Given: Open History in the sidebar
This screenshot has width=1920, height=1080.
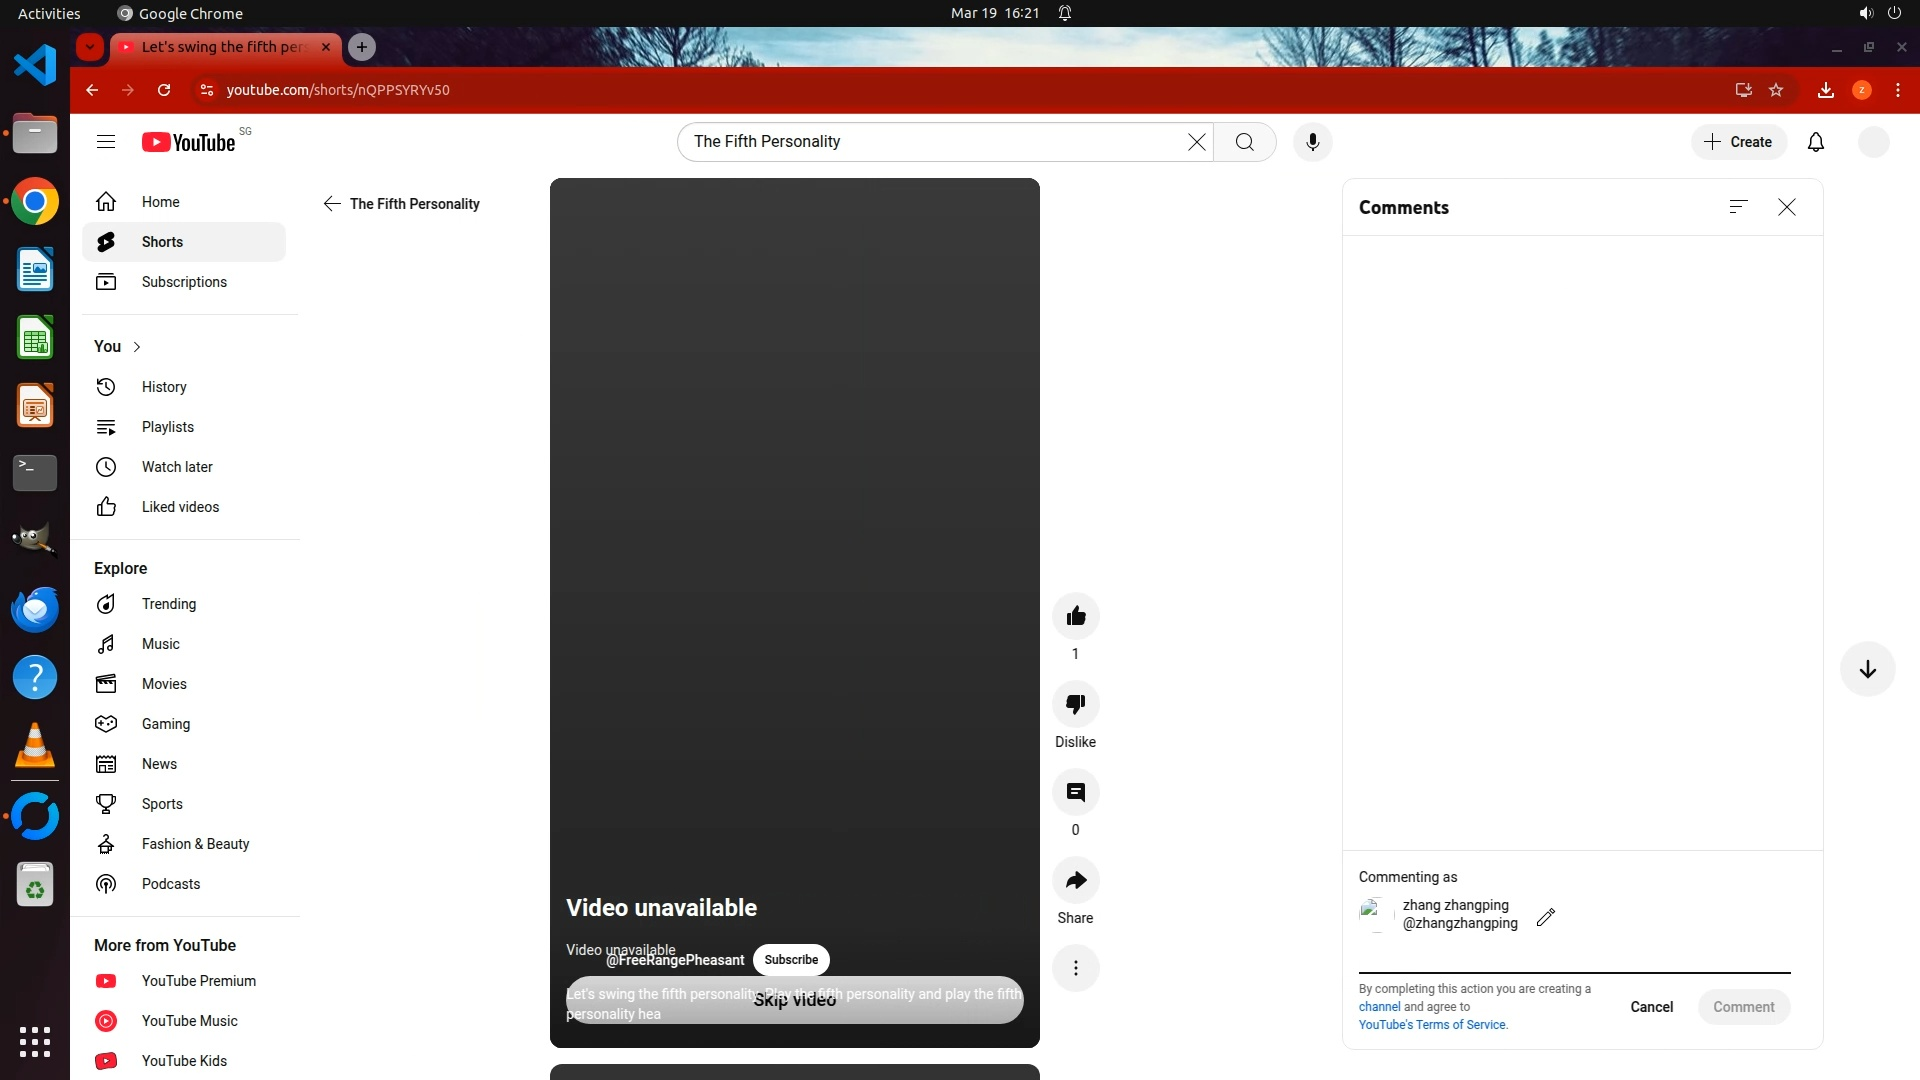Looking at the screenshot, I should [x=164, y=387].
